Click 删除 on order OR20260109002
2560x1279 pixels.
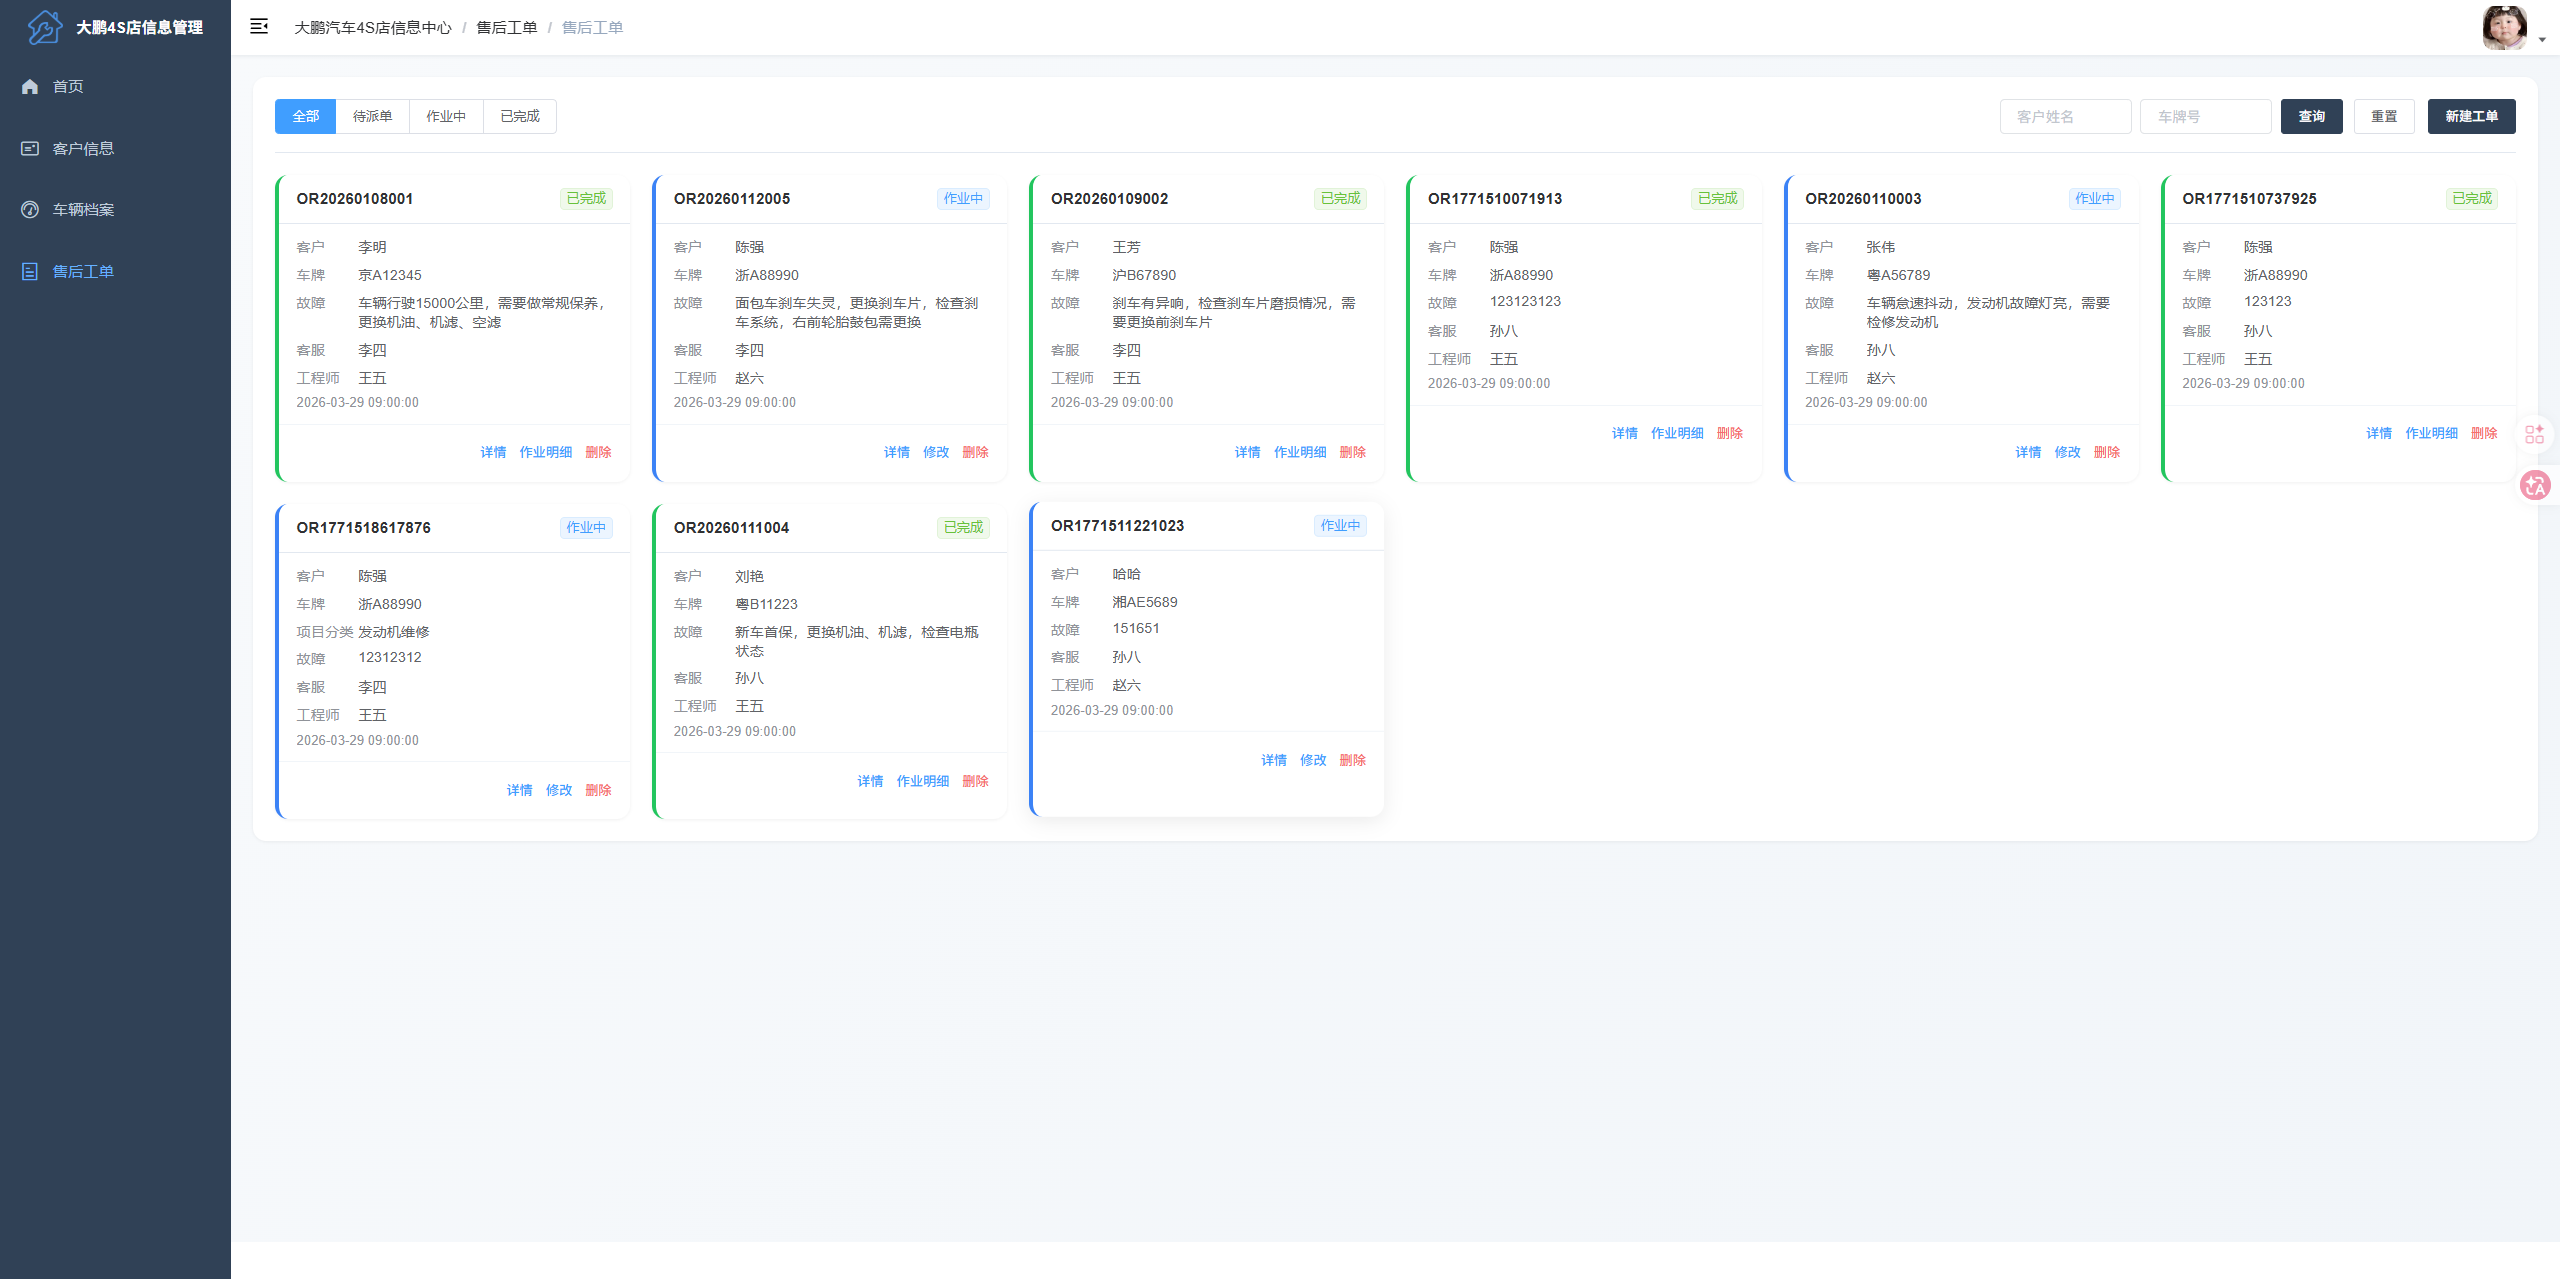(x=1352, y=452)
